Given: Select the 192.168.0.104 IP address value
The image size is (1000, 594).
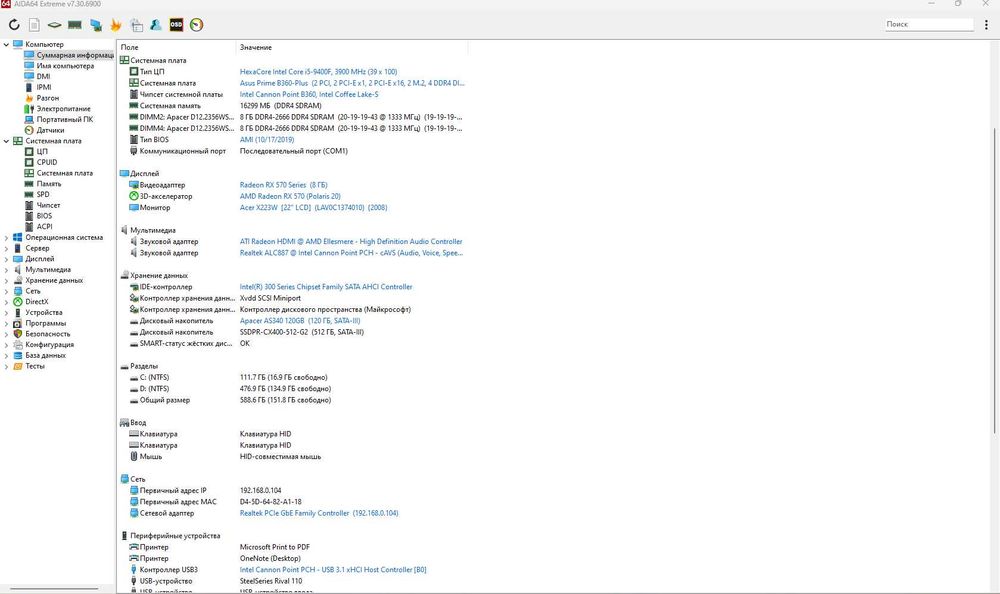Looking at the screenshot, I should coord(260,491).
